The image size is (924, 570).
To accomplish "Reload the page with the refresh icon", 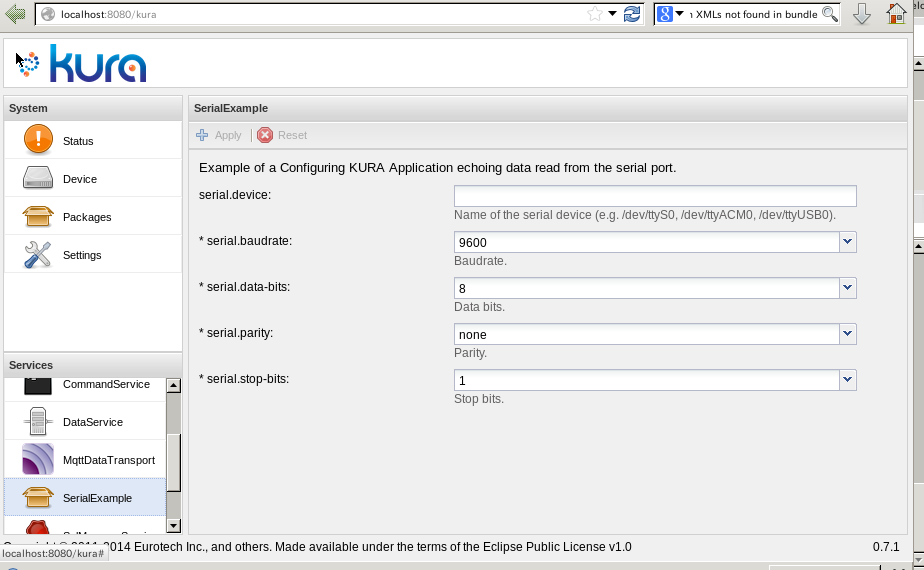I will tap(632, 14).
